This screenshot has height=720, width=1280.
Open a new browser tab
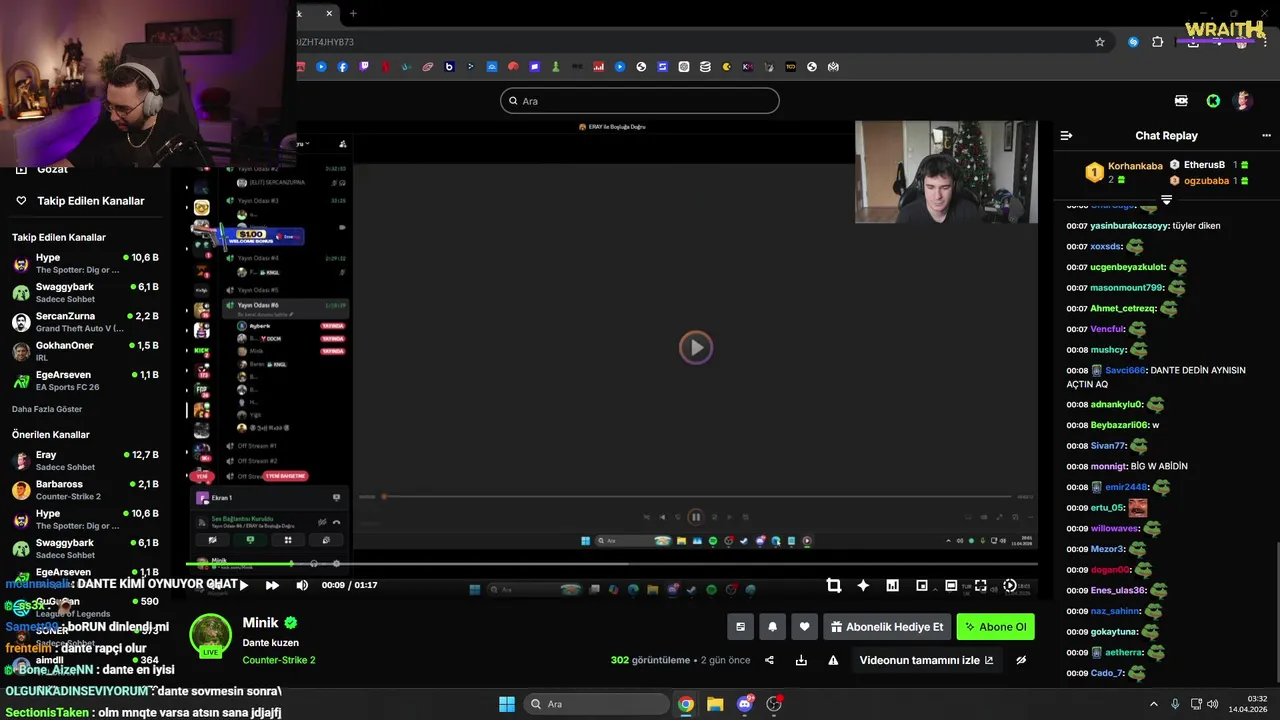tap(353, 13)
